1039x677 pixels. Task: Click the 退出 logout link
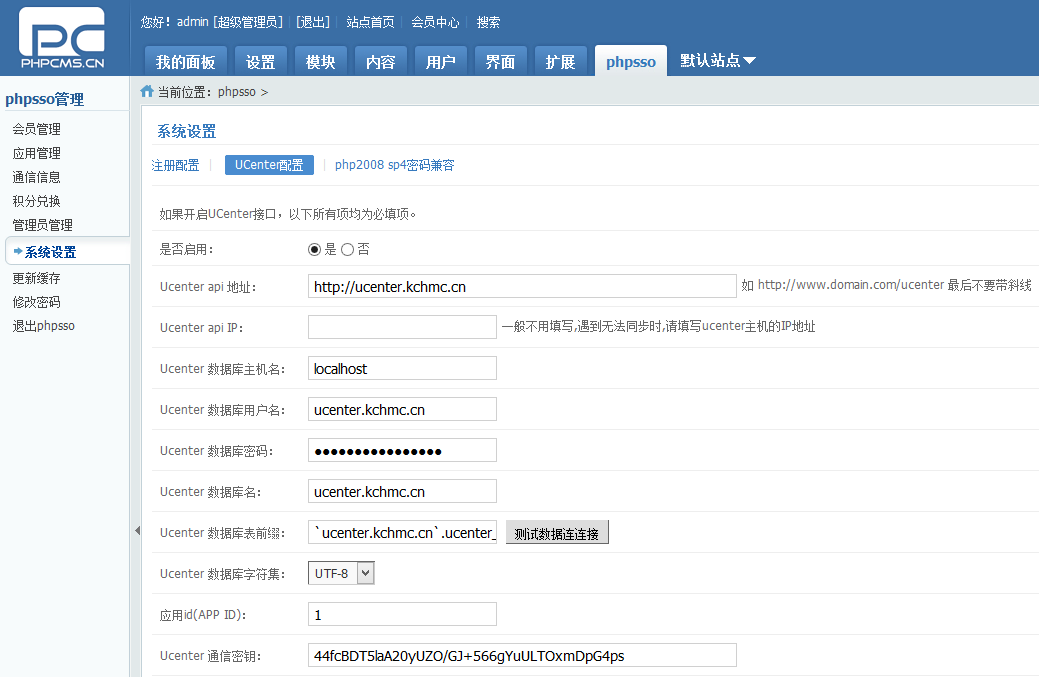[x=313, y=22]
